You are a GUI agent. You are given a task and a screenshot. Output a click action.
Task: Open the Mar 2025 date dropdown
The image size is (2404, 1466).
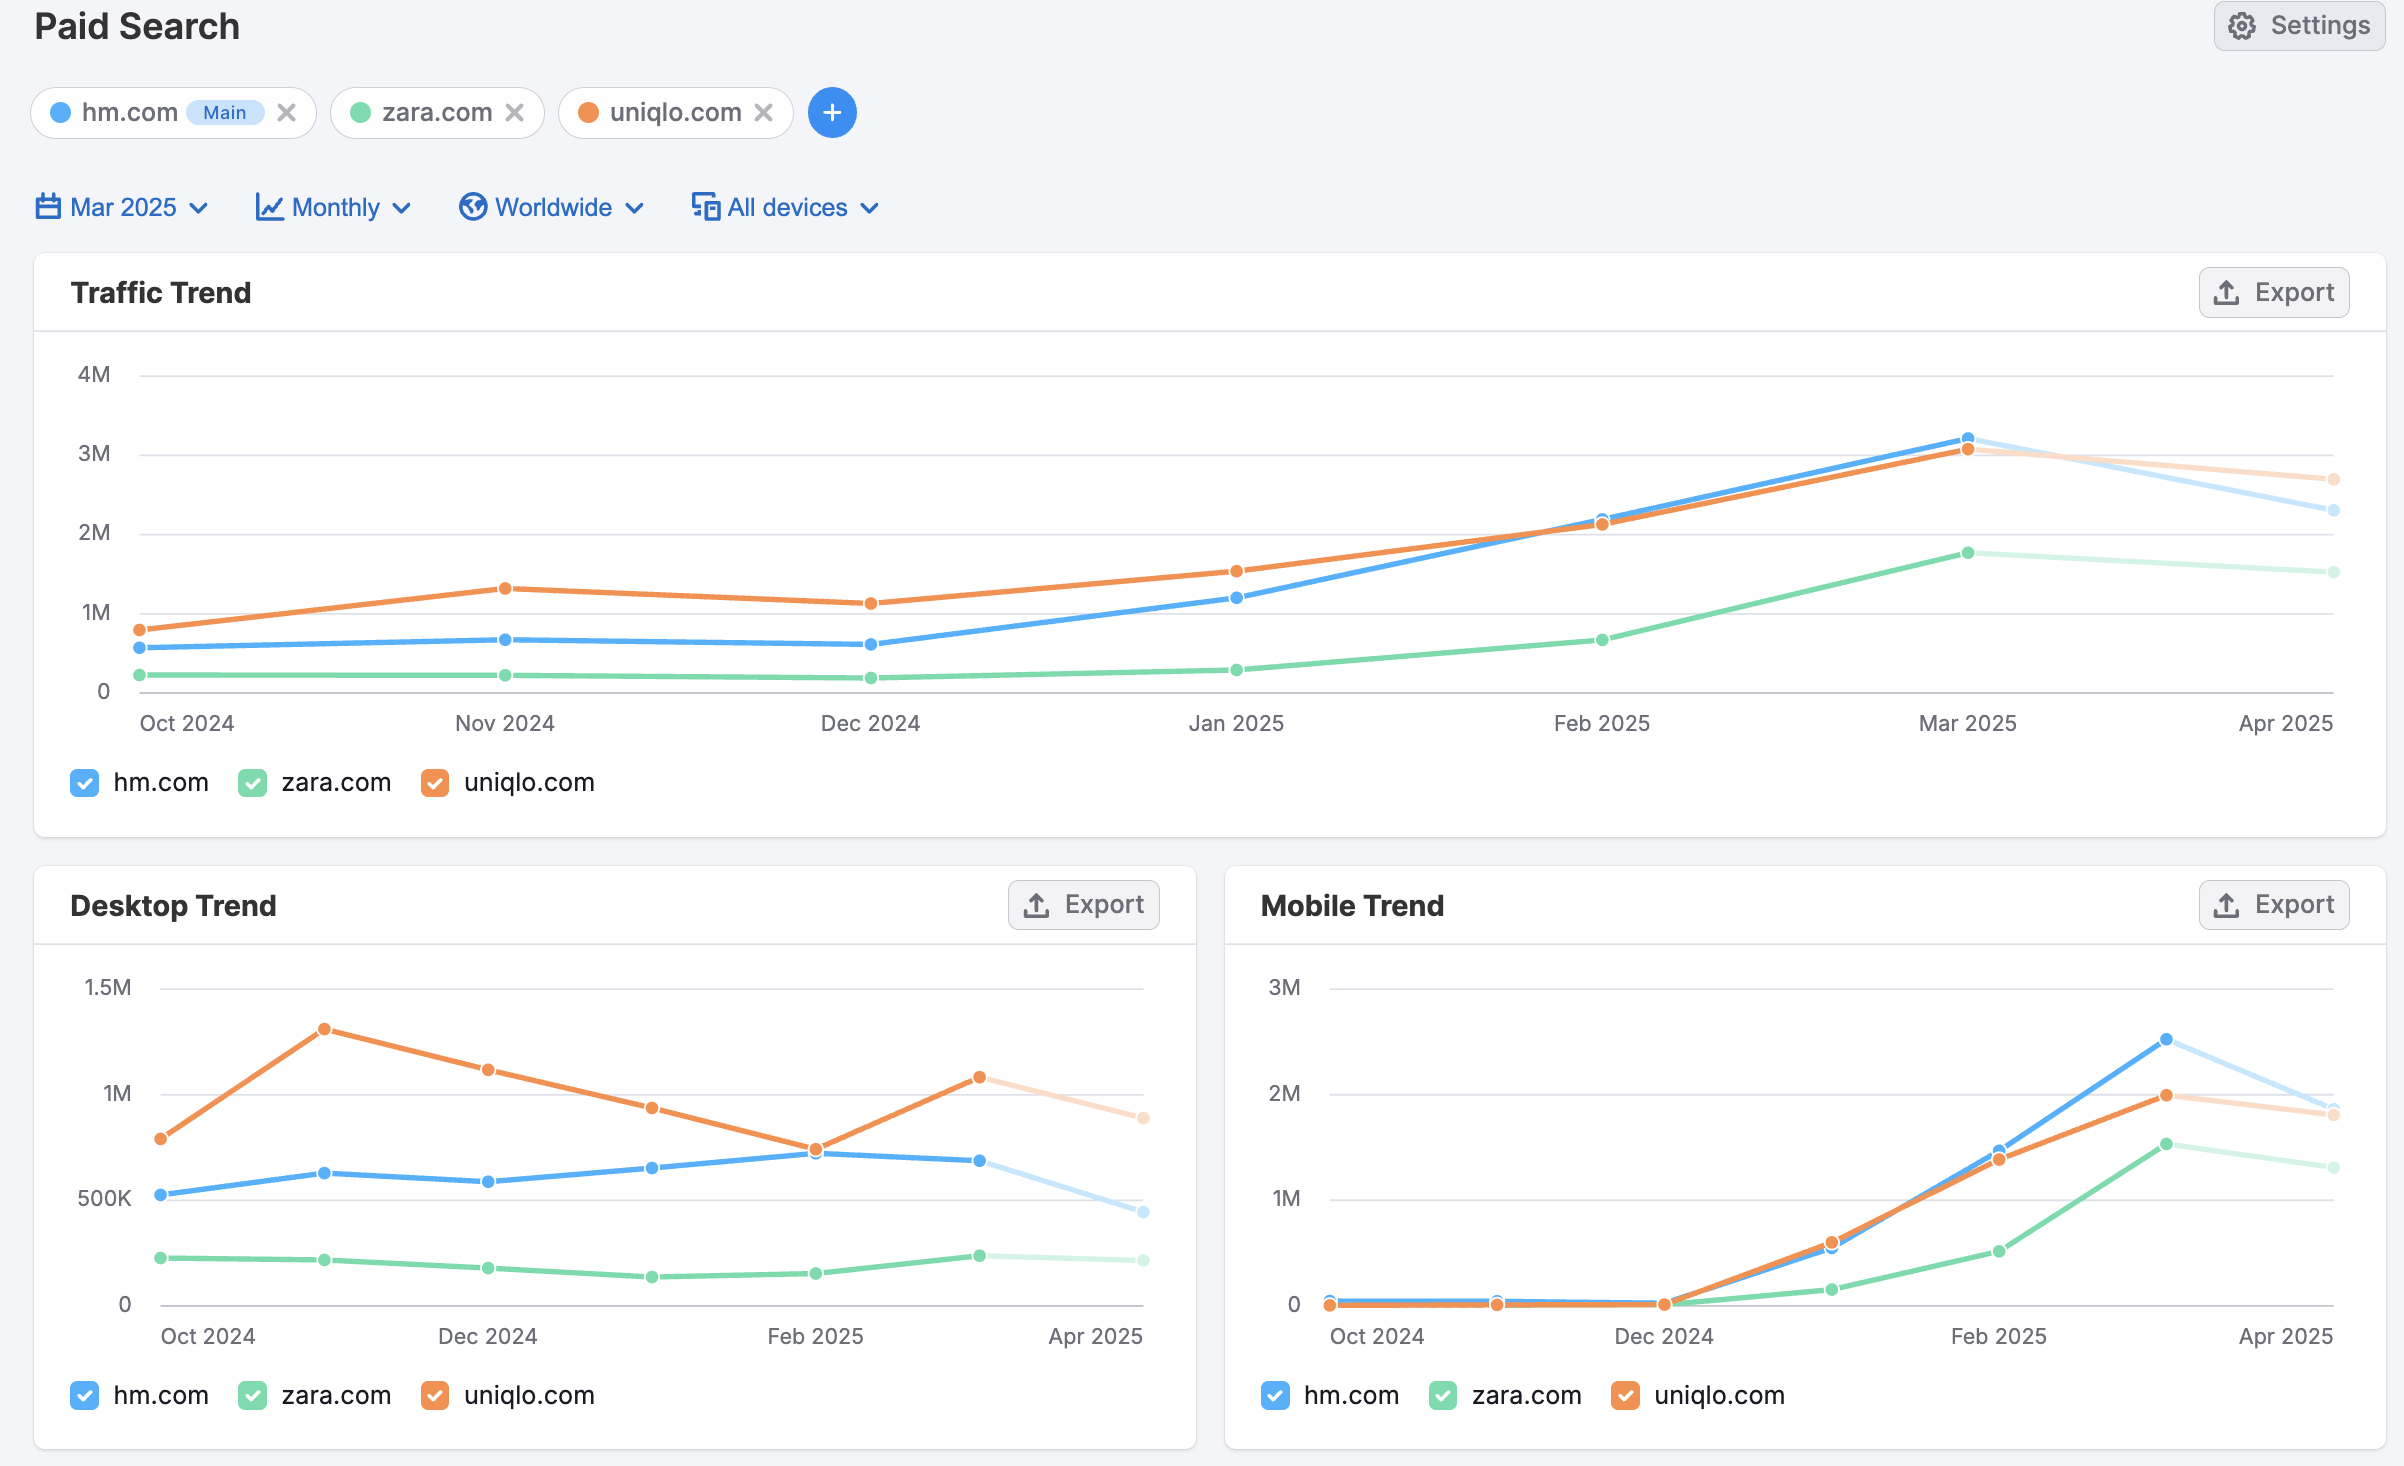(x=123, y=207)
